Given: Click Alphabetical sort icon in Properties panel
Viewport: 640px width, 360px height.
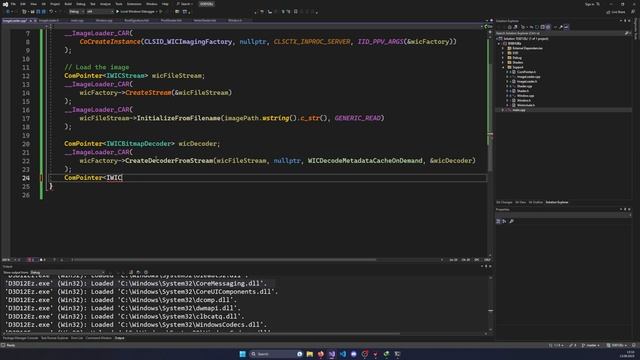Looking at the screenshot, I should (504, 221).
